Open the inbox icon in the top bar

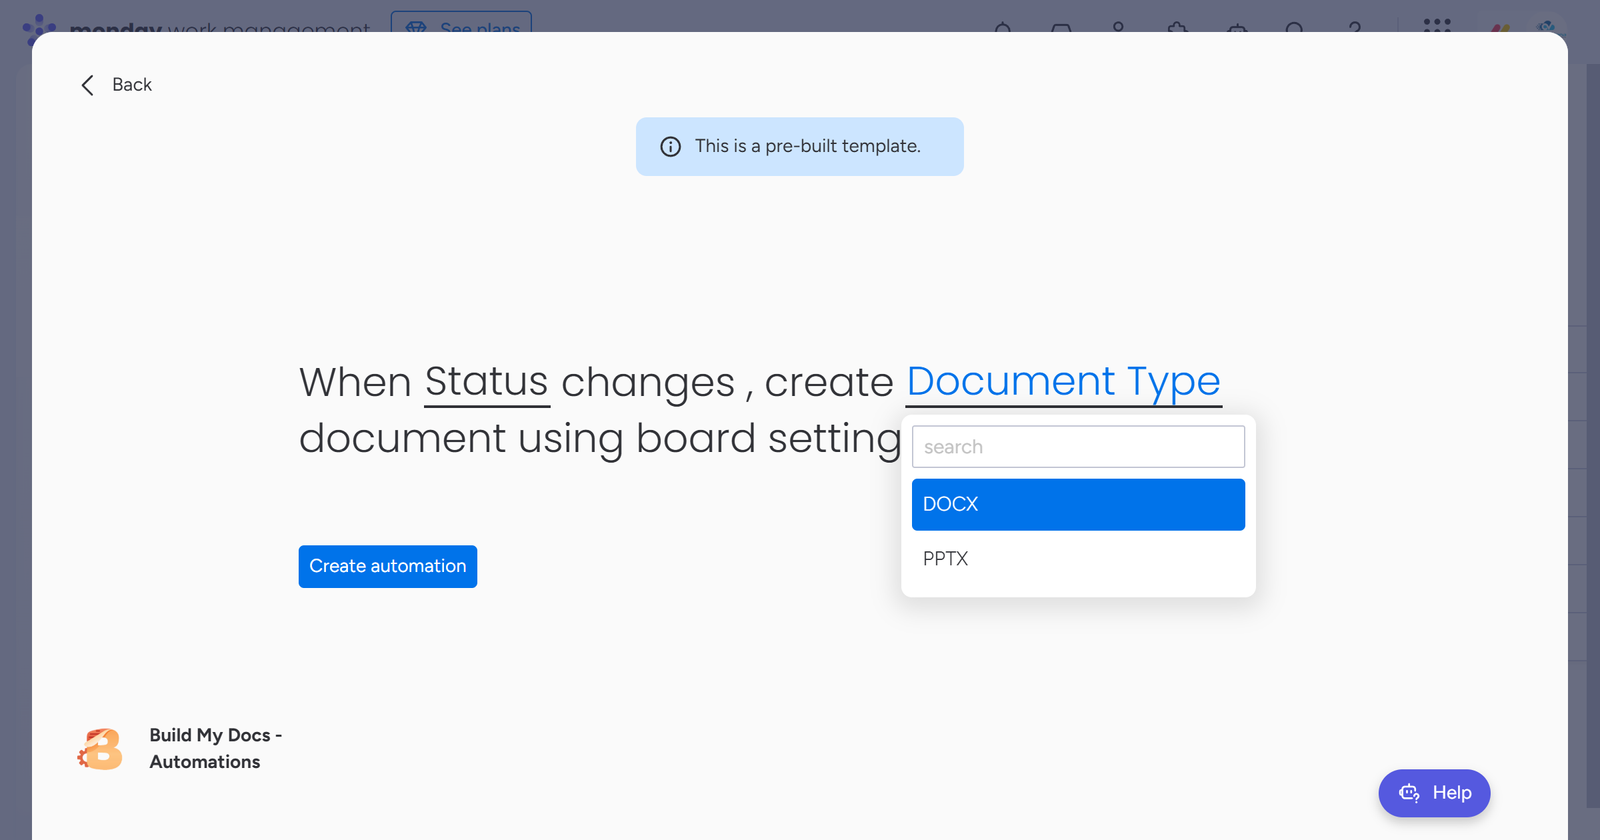[x=1061, y=26]
